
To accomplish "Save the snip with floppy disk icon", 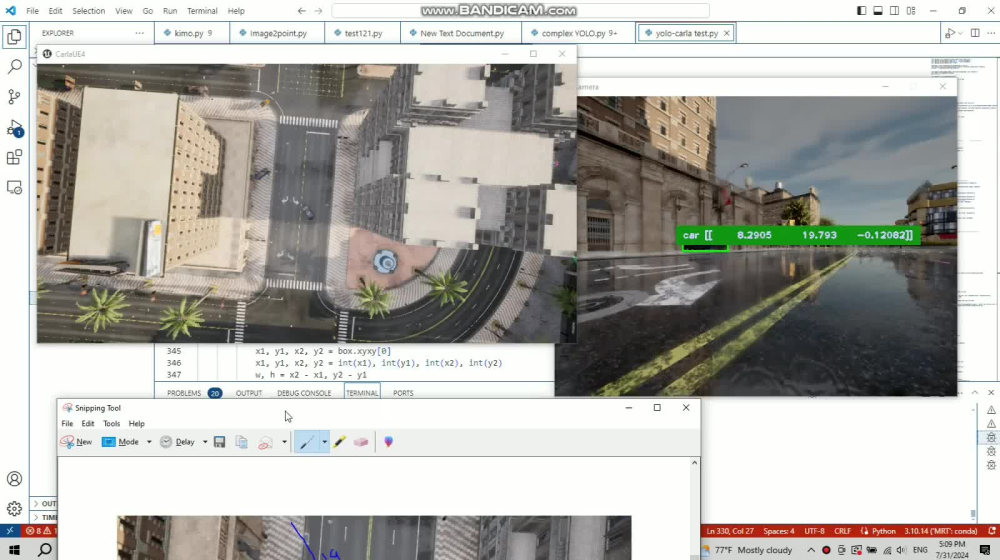I will (219, 441).
